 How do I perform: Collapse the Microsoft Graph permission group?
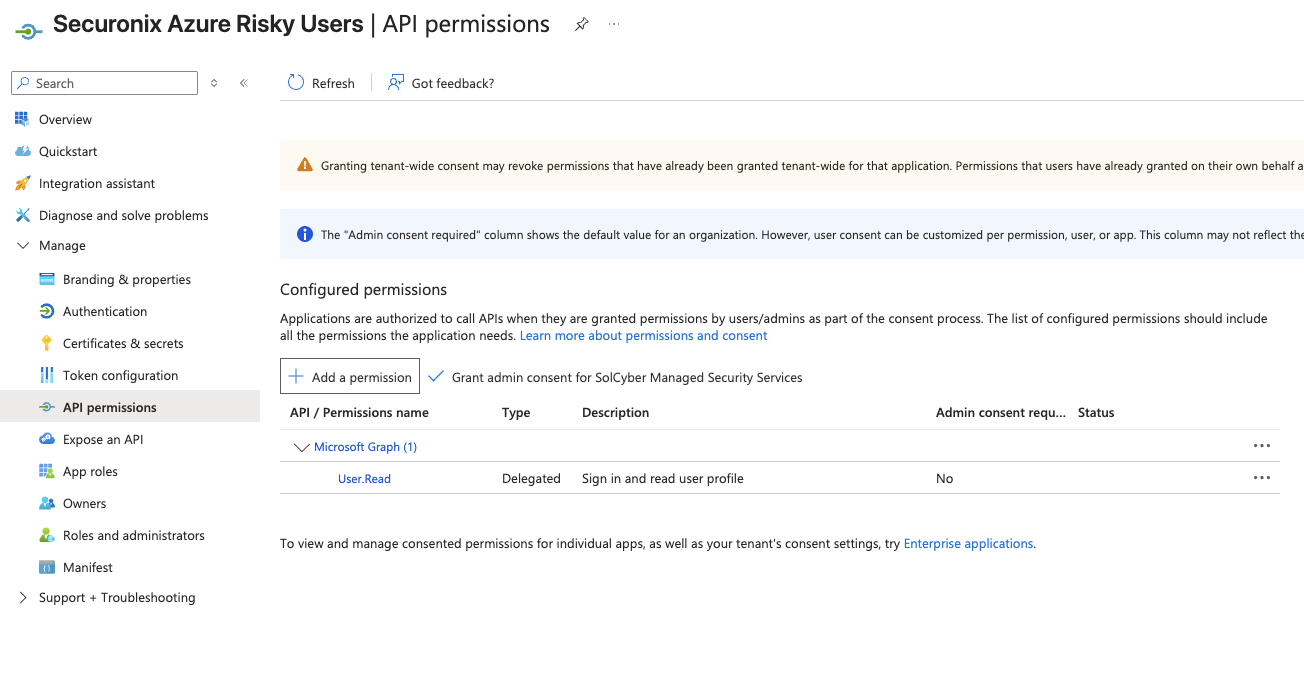click(x=301, y=447)
